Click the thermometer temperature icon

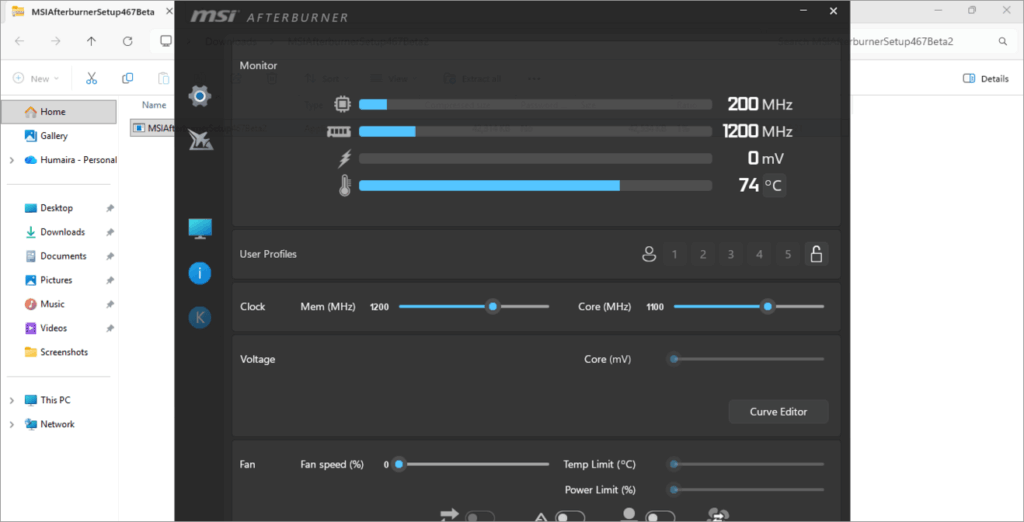point(344,186)
